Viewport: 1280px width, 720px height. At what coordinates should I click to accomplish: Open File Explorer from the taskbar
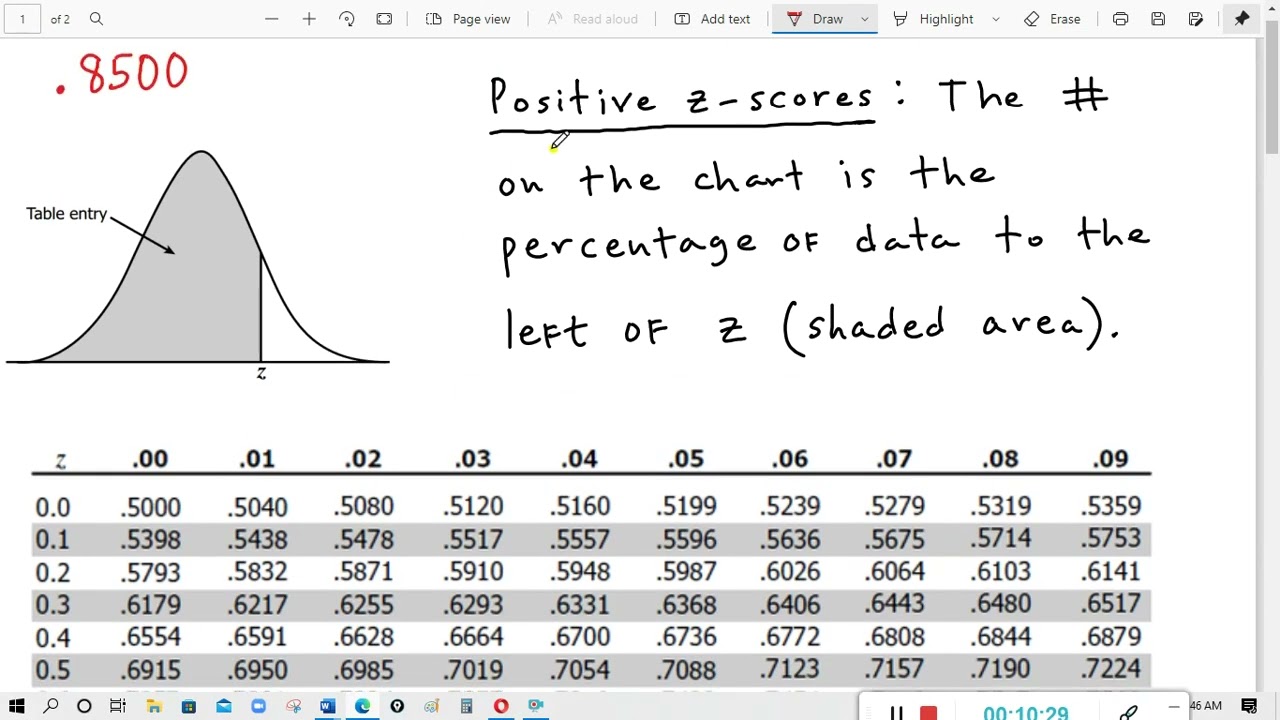(x=154, y=707)
